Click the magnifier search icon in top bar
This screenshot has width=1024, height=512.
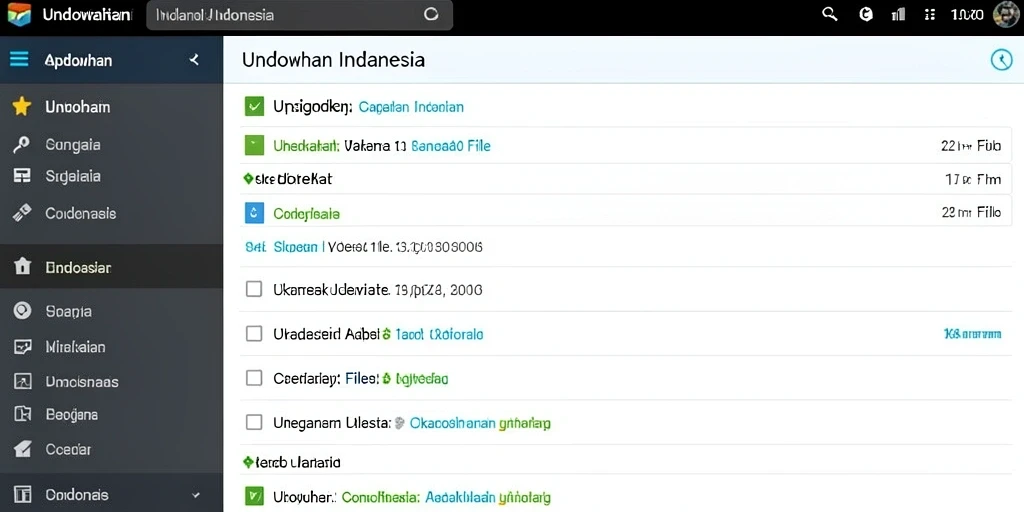tap(829, 14)
